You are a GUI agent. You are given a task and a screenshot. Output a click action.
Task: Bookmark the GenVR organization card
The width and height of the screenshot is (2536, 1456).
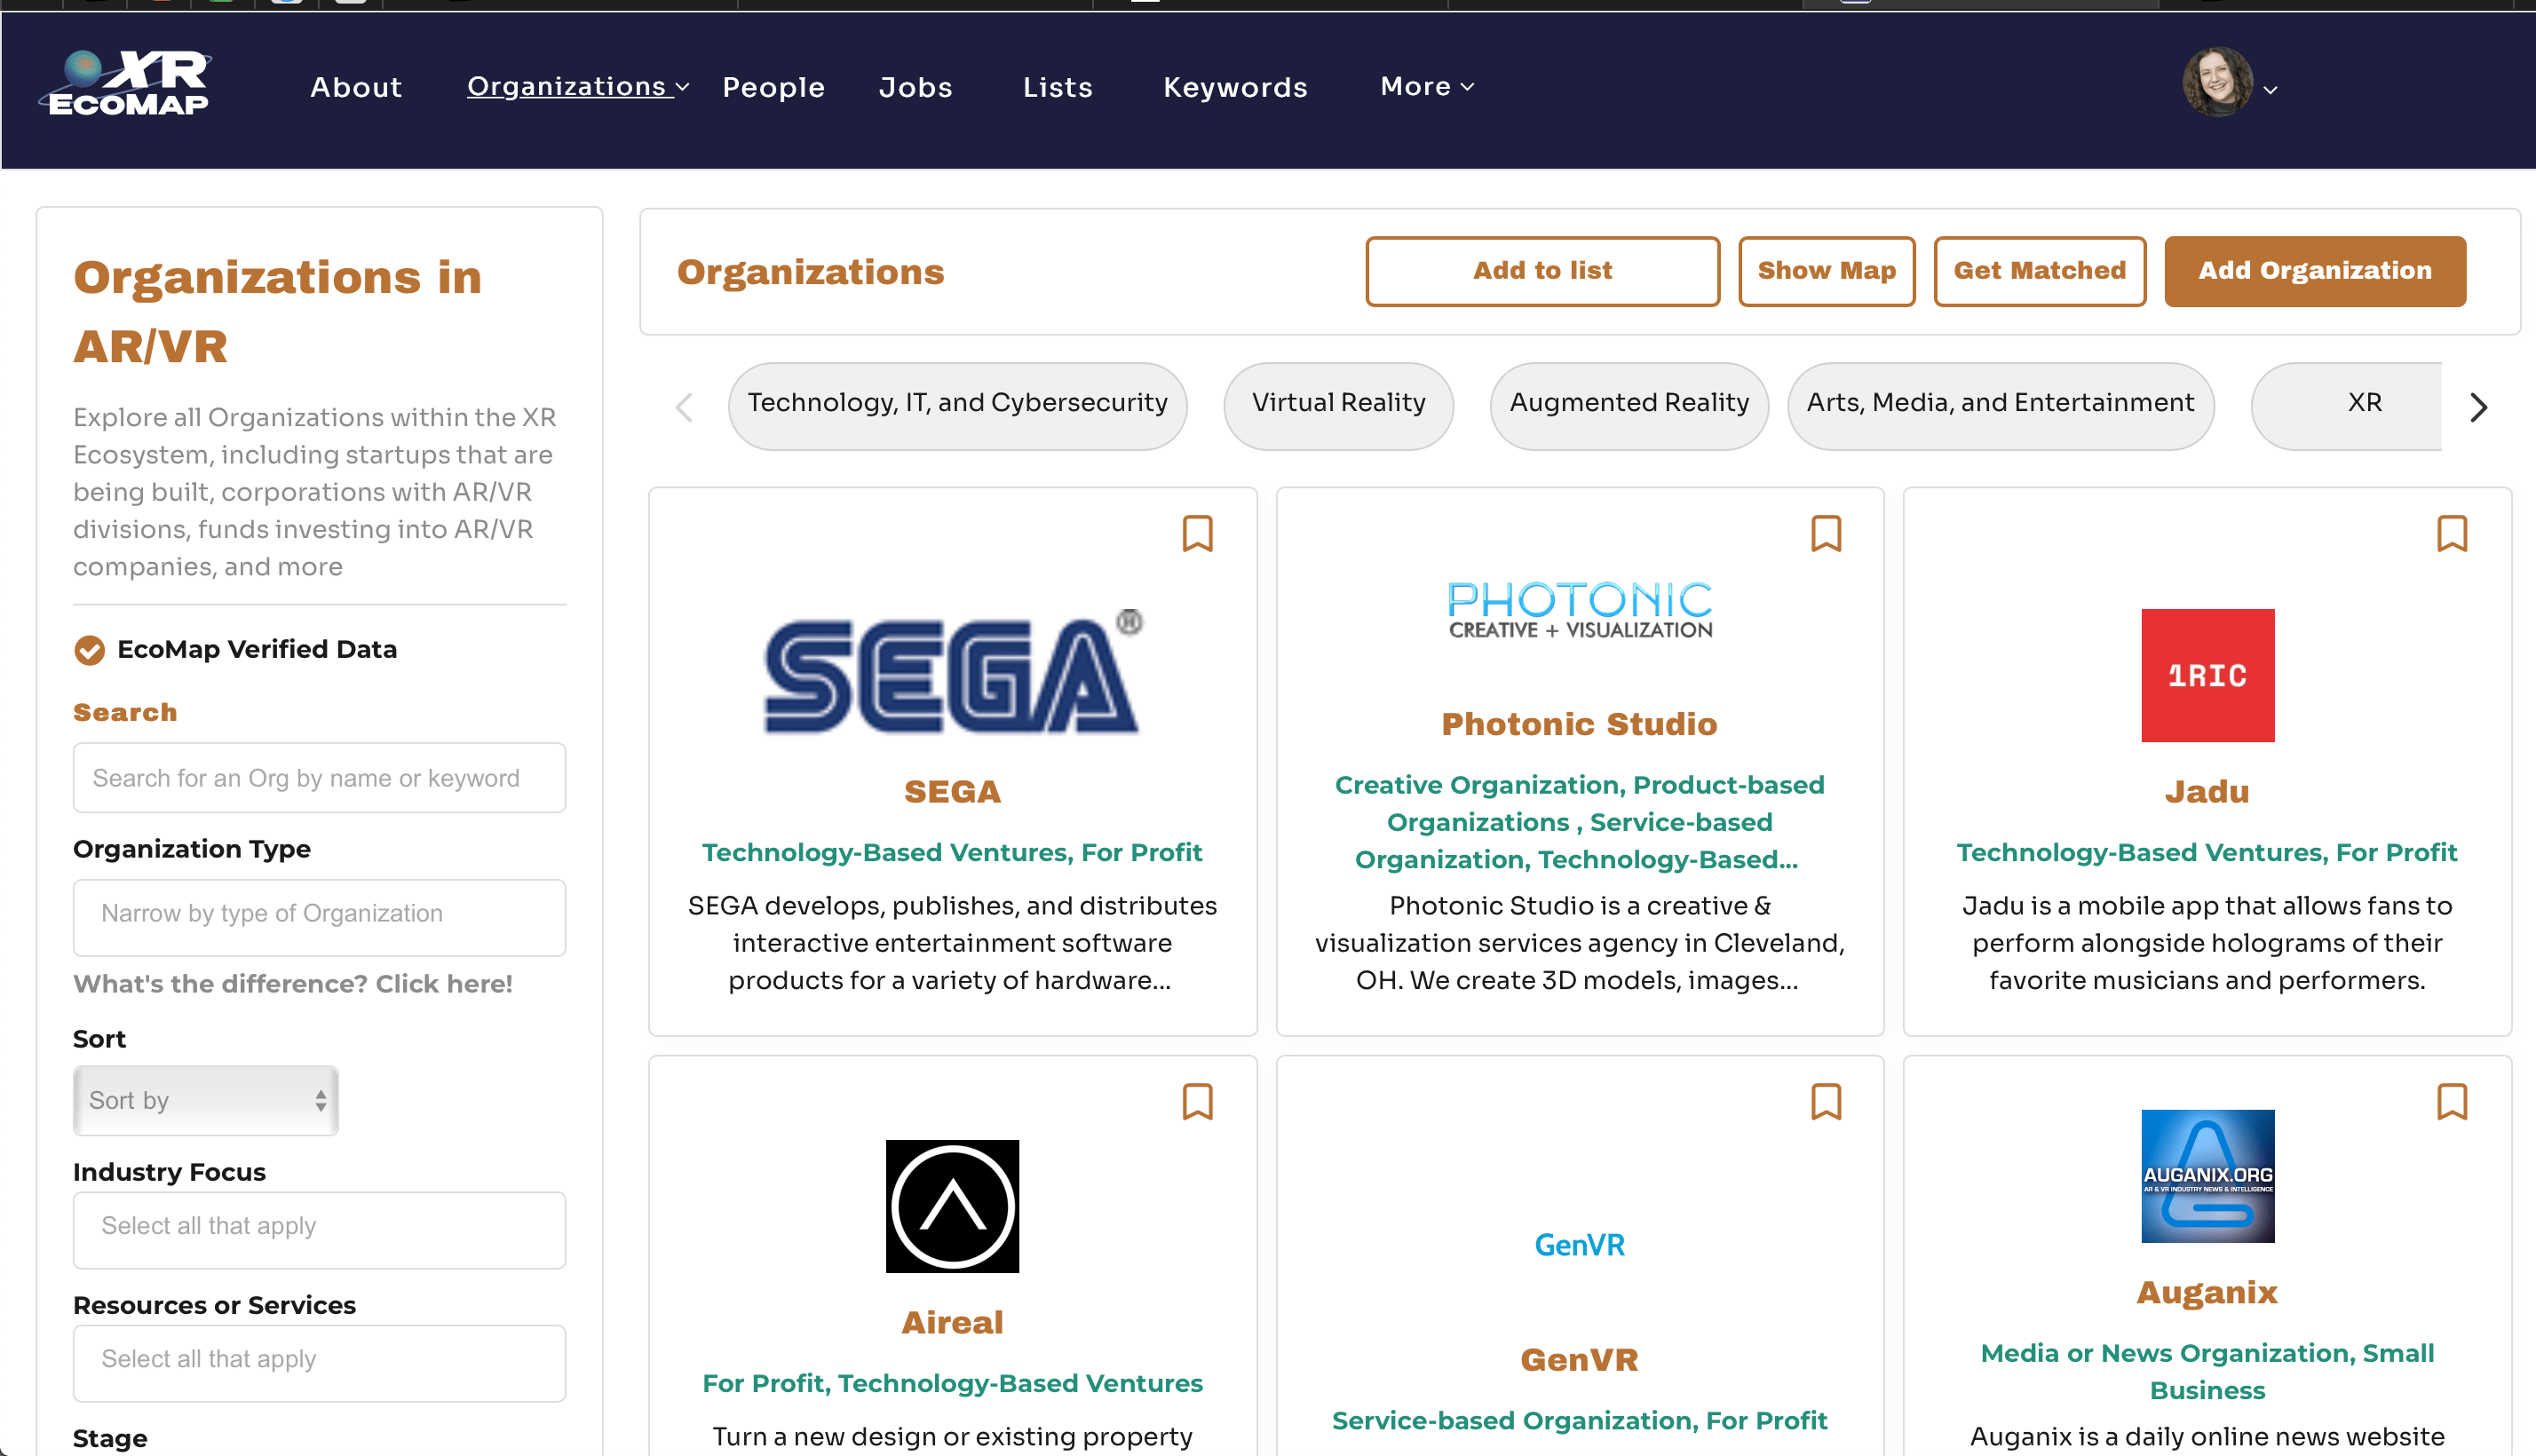1826,1102
